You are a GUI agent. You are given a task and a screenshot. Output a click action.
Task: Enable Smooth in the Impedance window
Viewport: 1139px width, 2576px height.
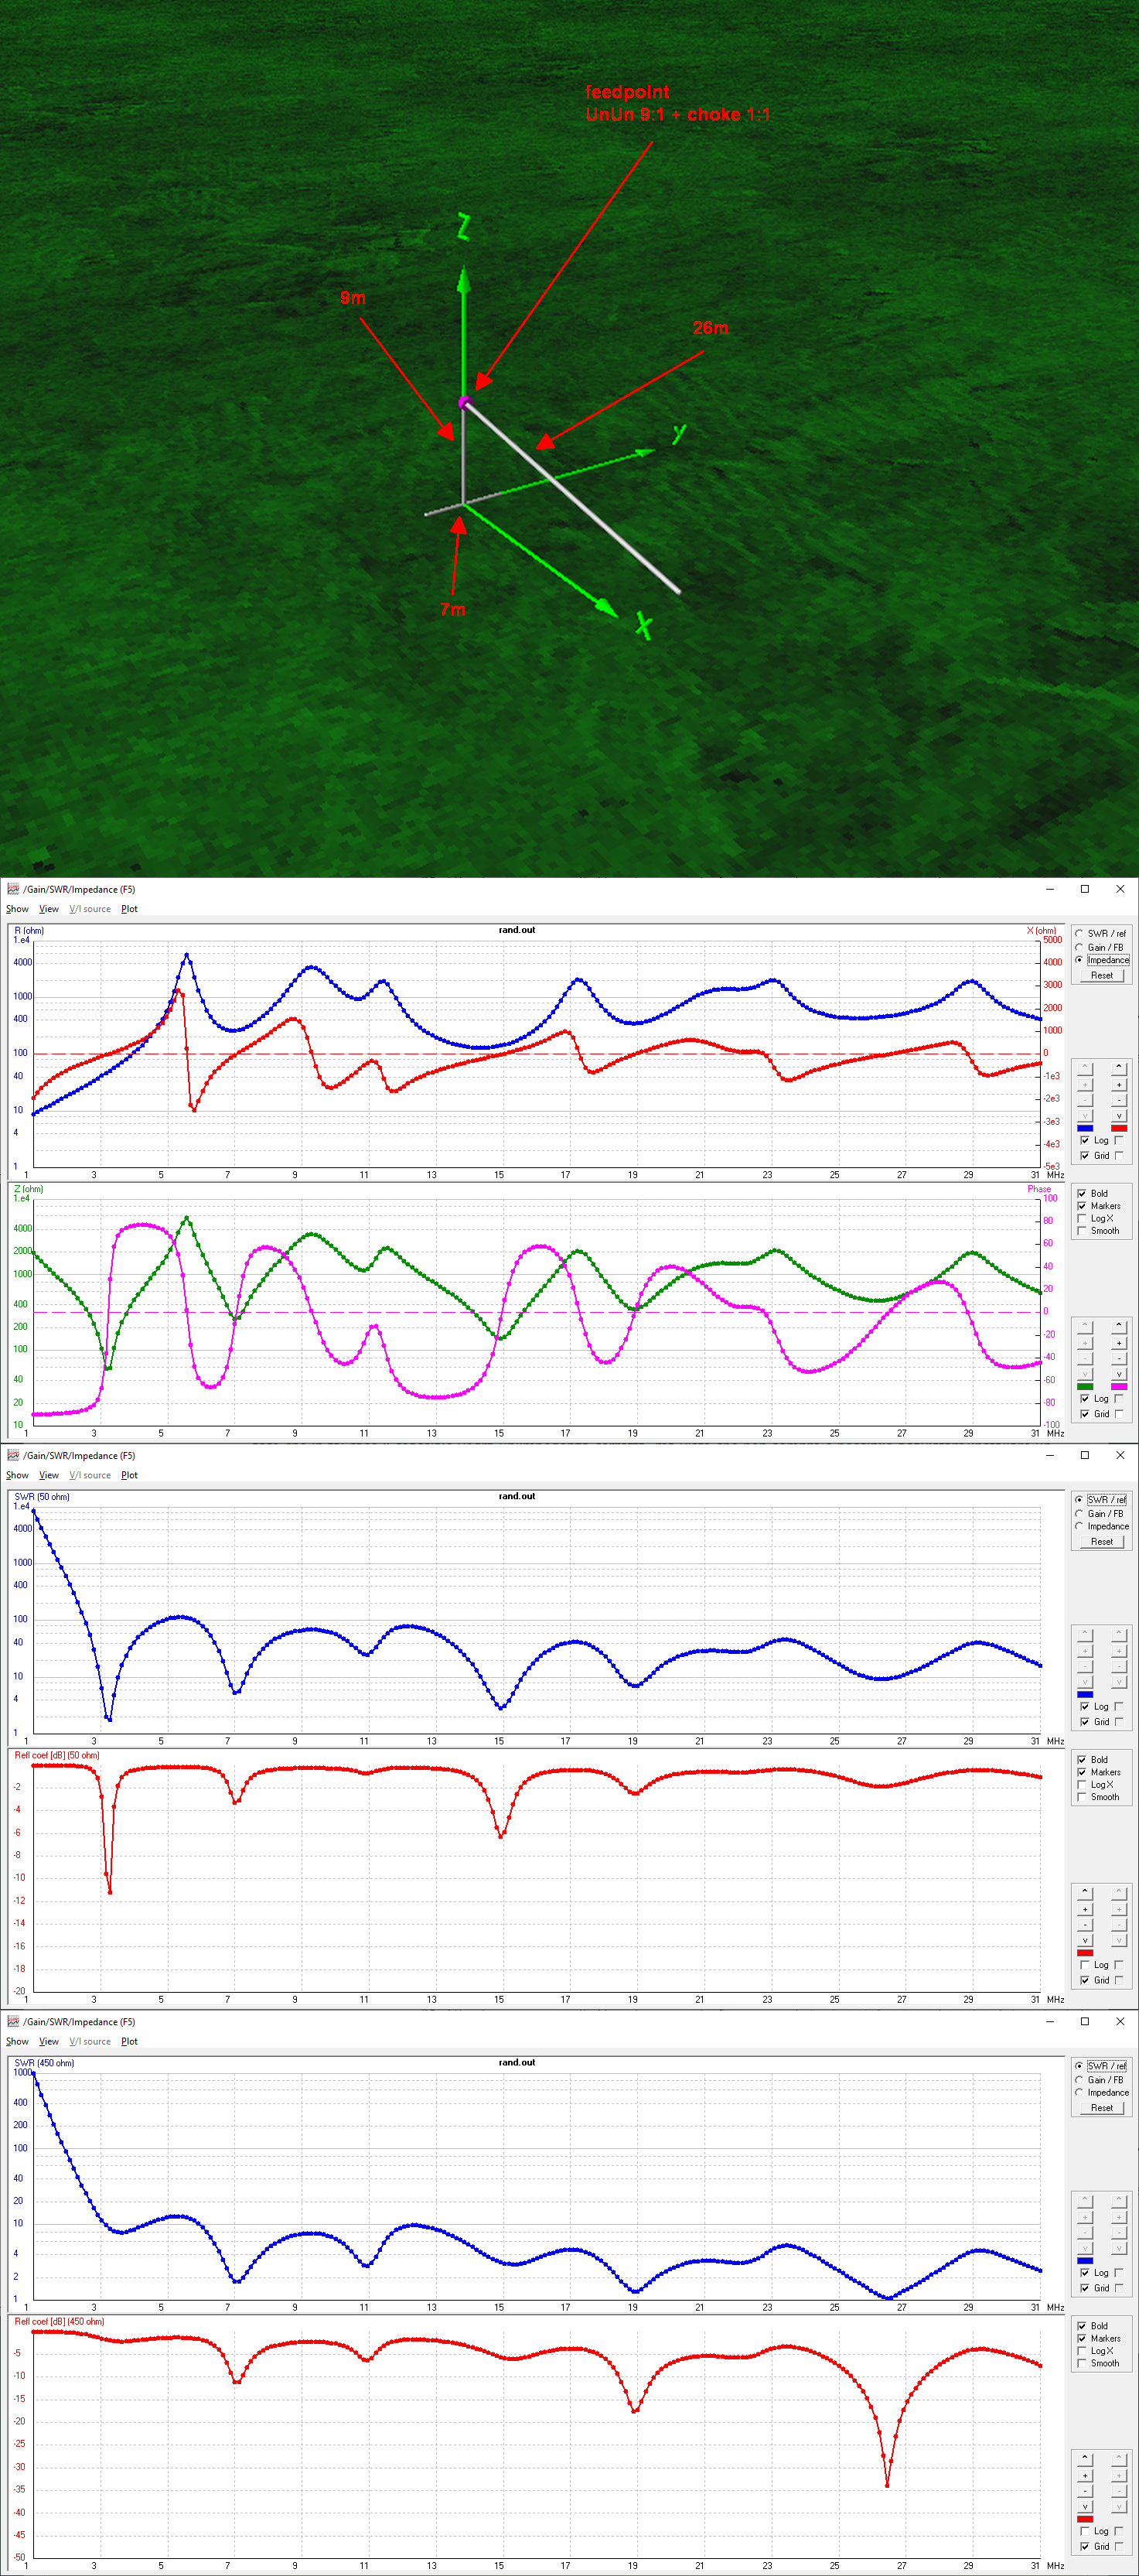(1082, 1231)
